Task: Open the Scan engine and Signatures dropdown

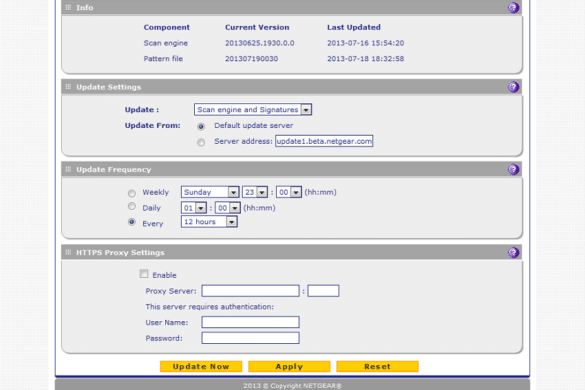Action: tap(253, 109)
